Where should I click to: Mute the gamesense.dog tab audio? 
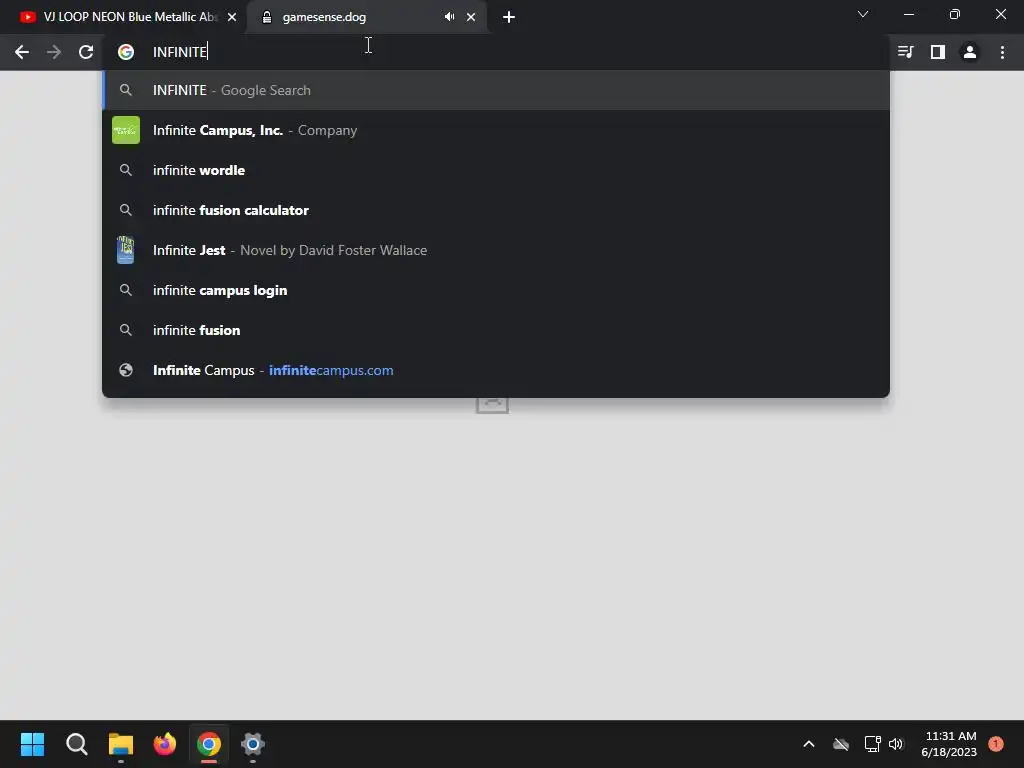pyautogui.click(x=449, y=17)
